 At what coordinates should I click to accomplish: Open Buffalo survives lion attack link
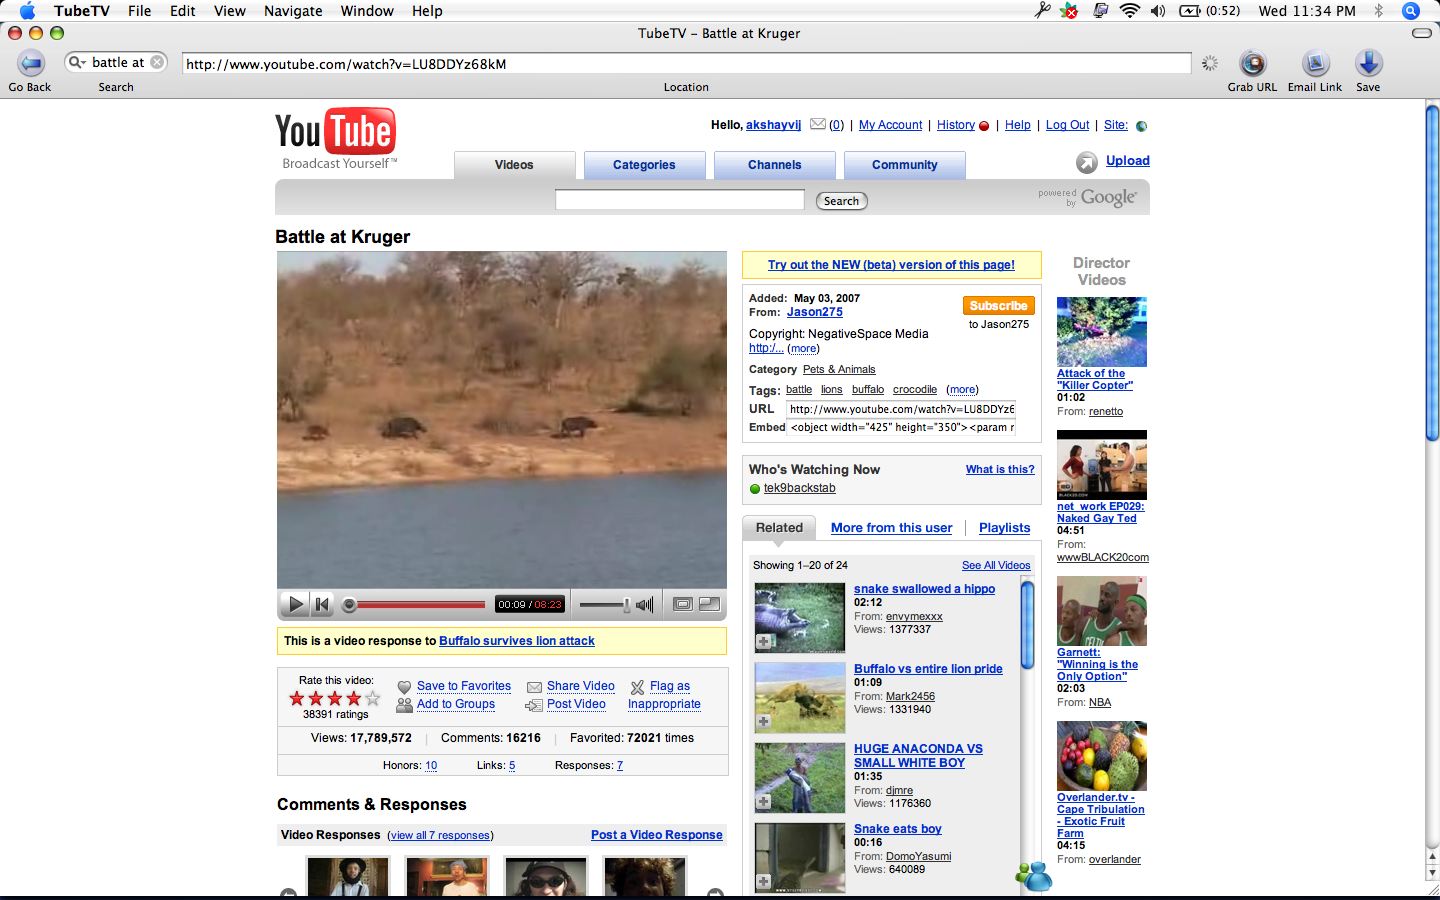[517, 641]
